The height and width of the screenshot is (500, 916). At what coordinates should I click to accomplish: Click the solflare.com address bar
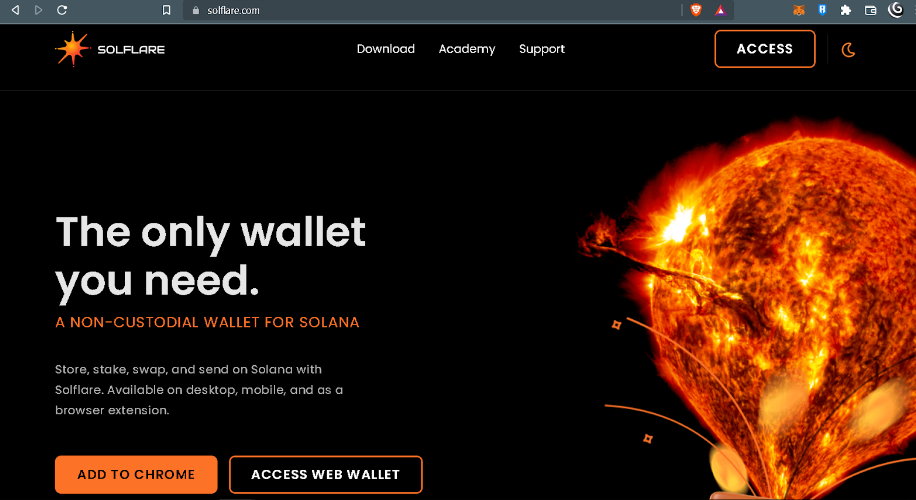click(x=432, y=10)
